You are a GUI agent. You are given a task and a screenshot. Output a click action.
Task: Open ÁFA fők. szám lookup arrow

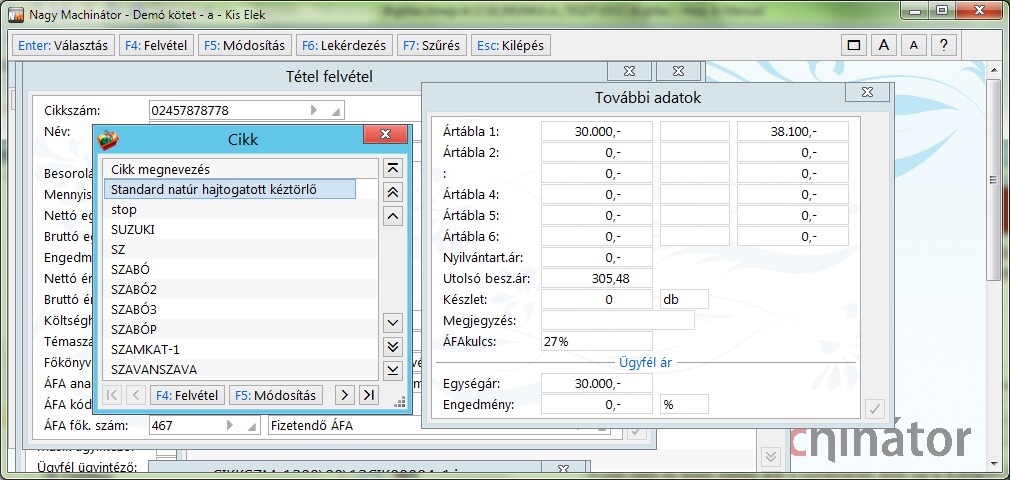point(230,425)
